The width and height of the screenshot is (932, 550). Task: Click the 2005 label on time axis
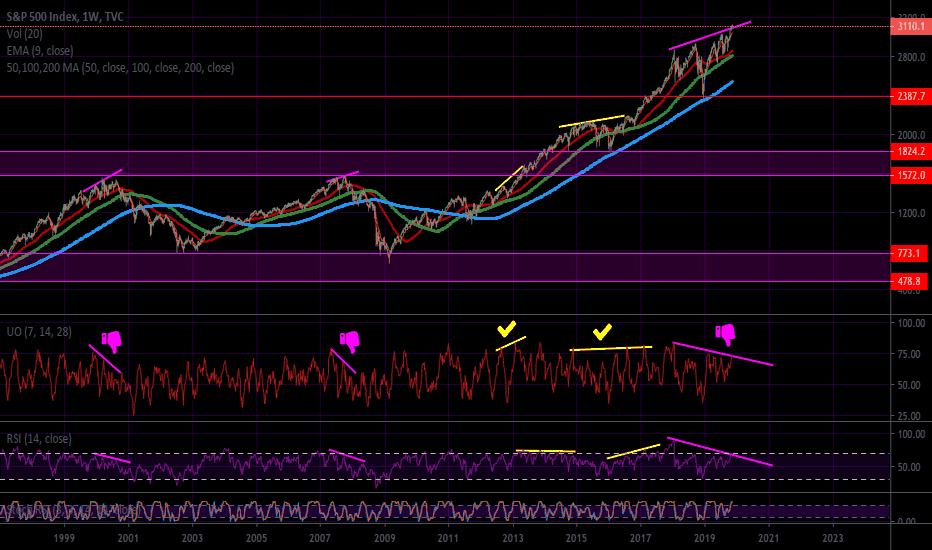coord(256,538)
